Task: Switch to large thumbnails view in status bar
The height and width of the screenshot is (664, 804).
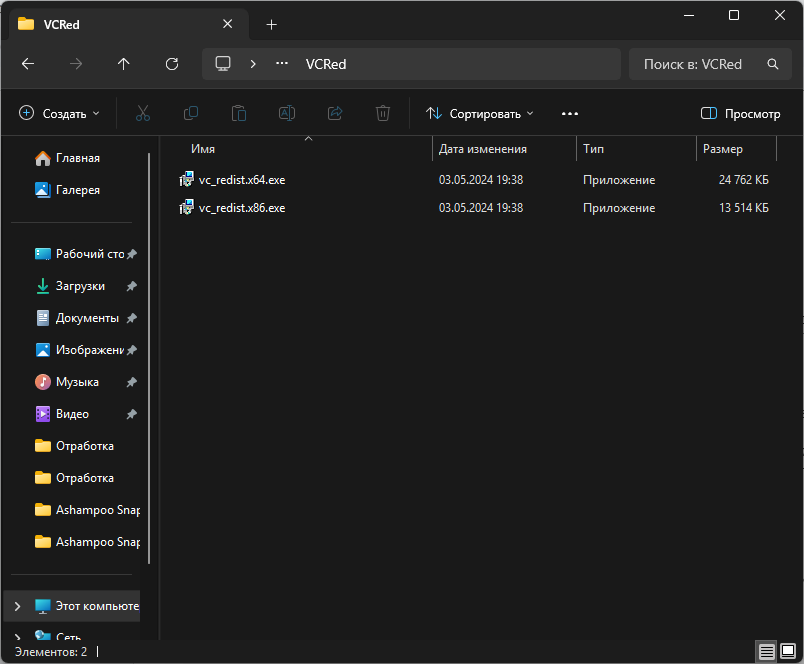Action: 788,652
